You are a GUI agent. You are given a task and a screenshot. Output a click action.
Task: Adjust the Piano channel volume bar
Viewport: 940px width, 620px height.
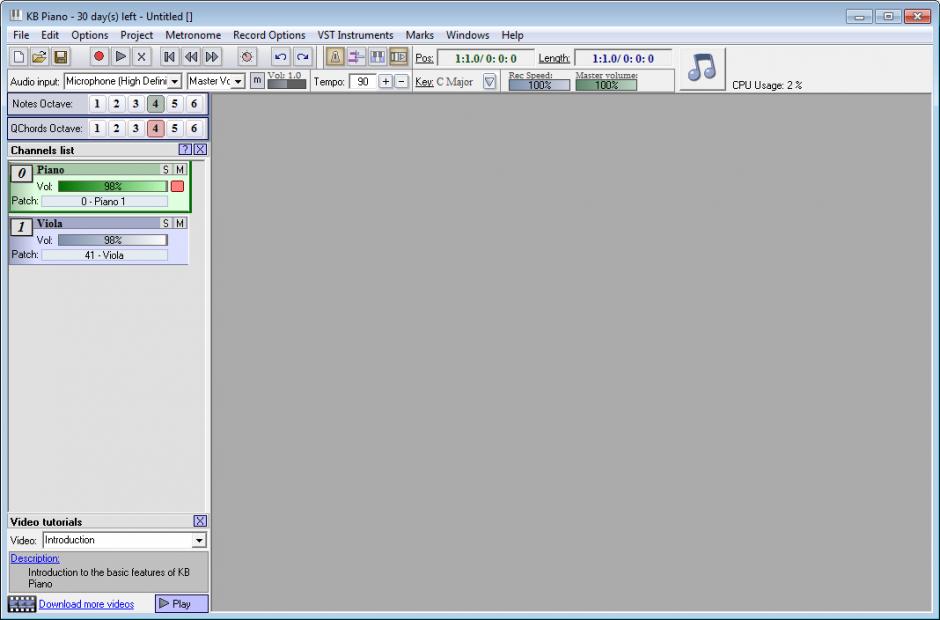[113, 186]
